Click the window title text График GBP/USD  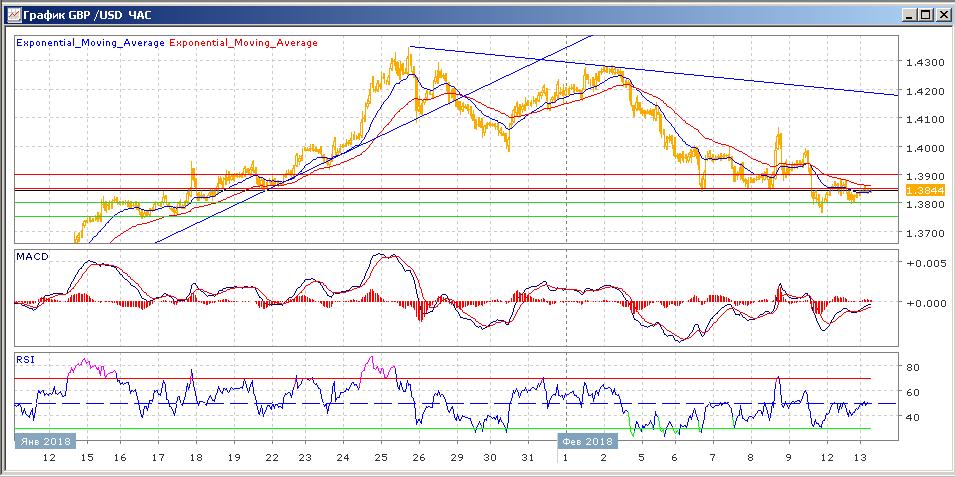click(82, 14)
